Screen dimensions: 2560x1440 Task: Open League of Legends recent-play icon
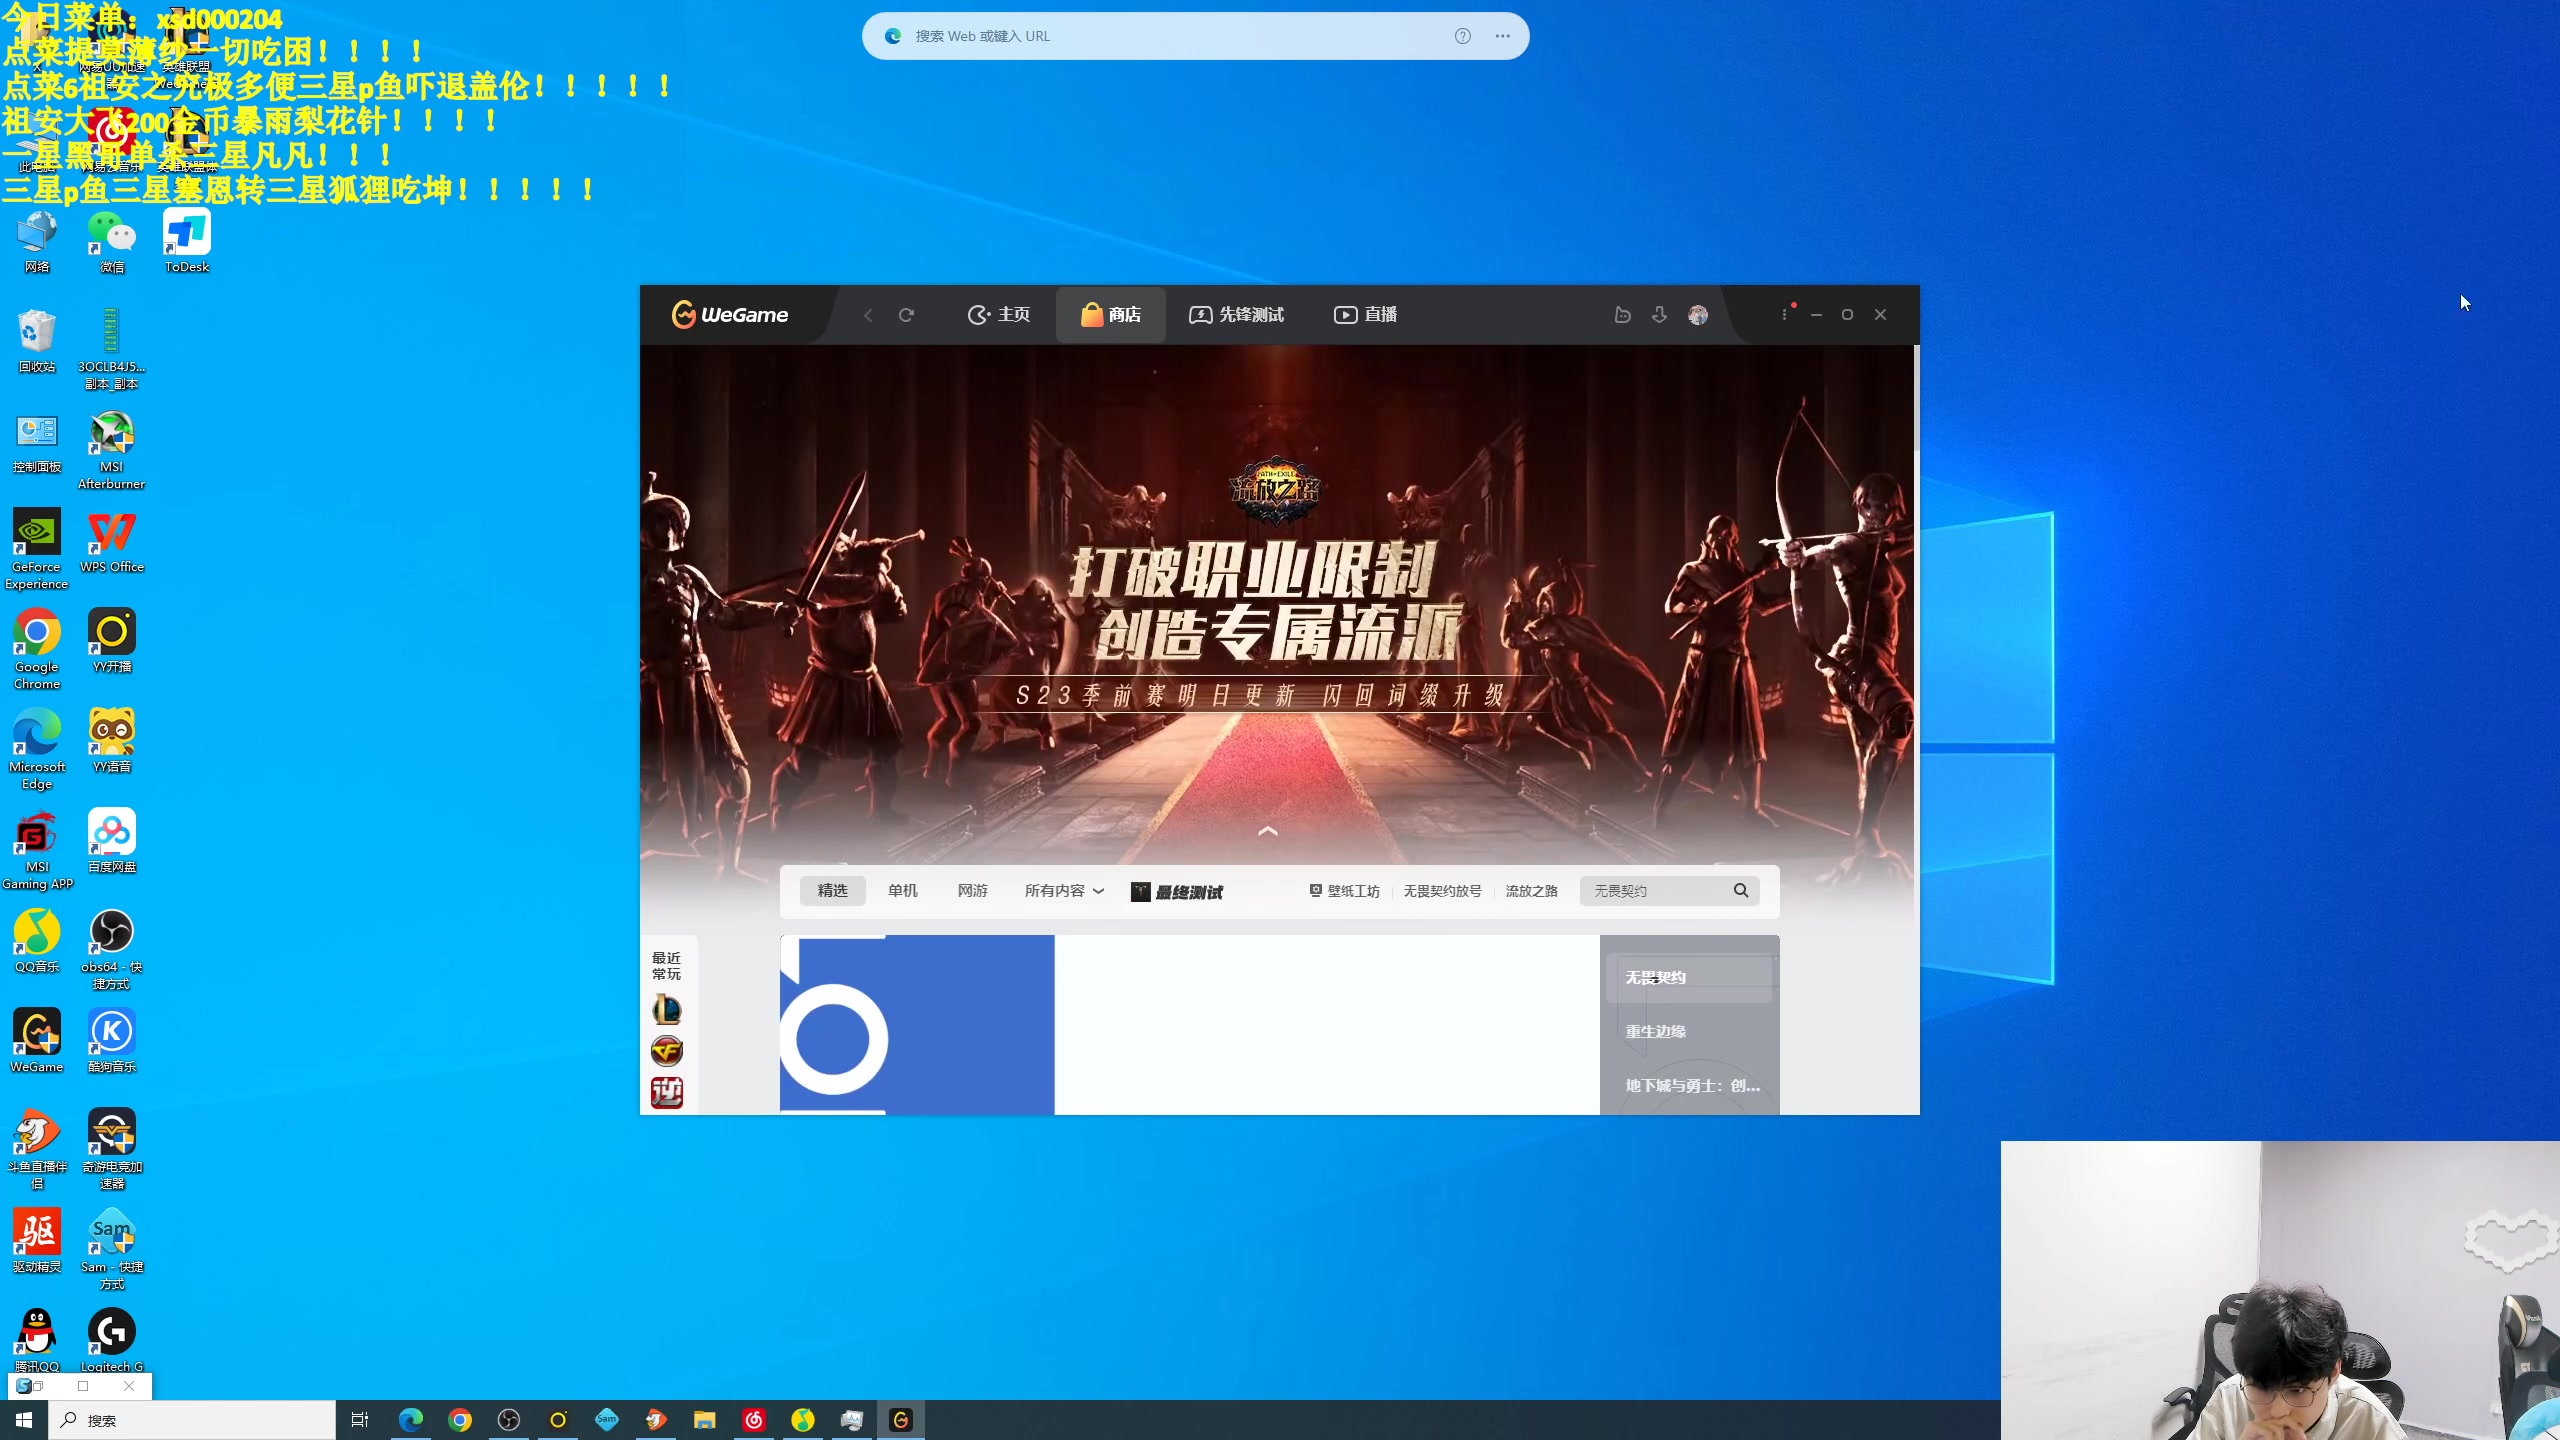pyautogui.click(x=667, y=1010)
